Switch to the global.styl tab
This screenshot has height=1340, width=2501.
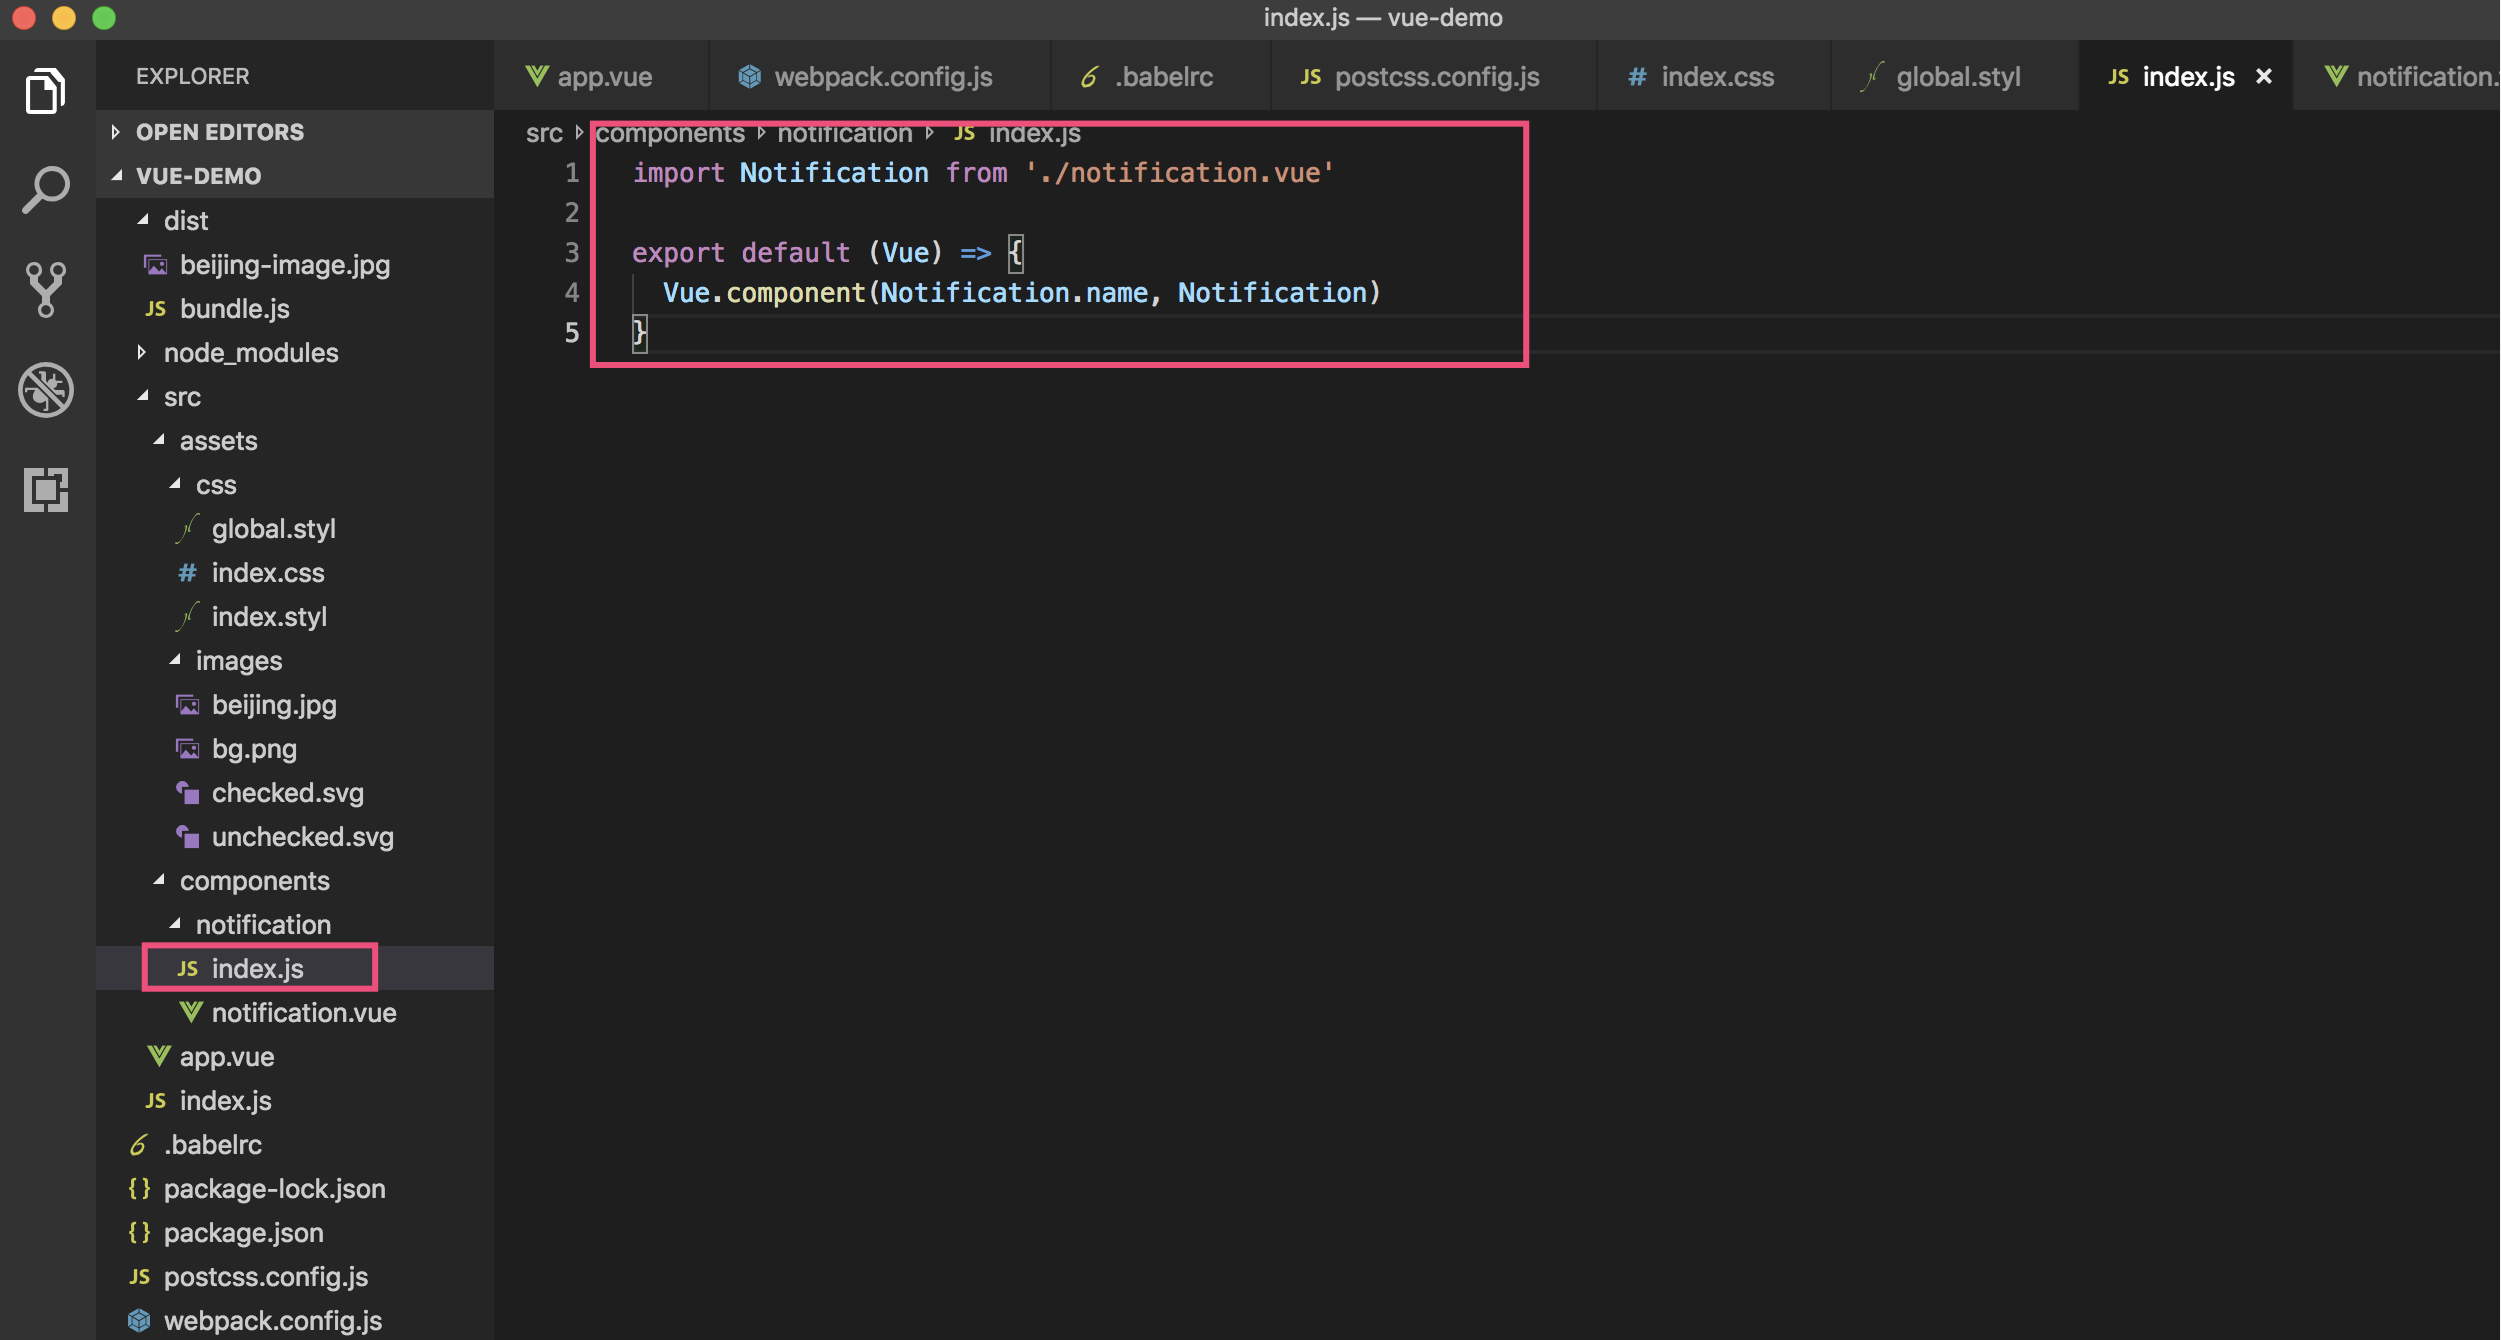1957,77
